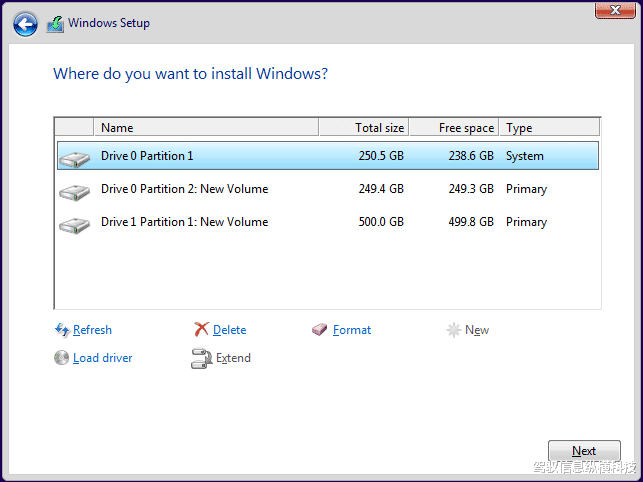The image size is (643, 482).
Task: Click the Windows Setup title icon
Action: 55,24
